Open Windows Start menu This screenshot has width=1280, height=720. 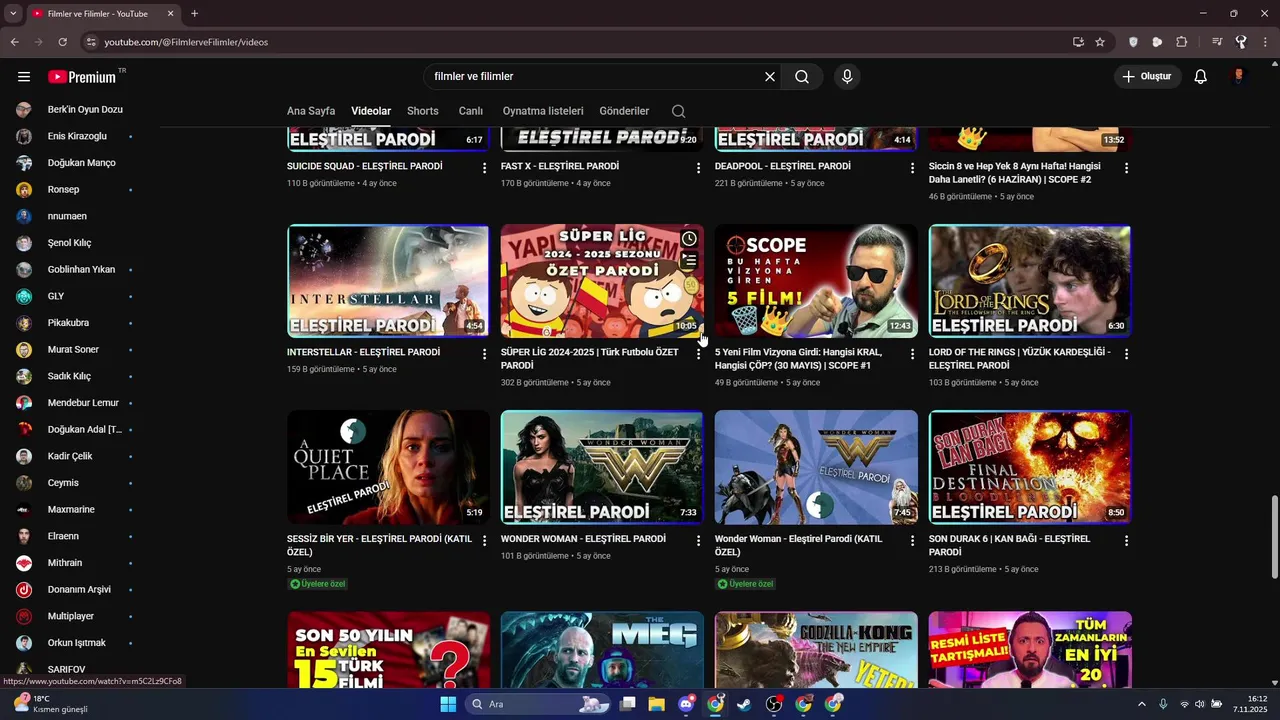pos(448,704)
